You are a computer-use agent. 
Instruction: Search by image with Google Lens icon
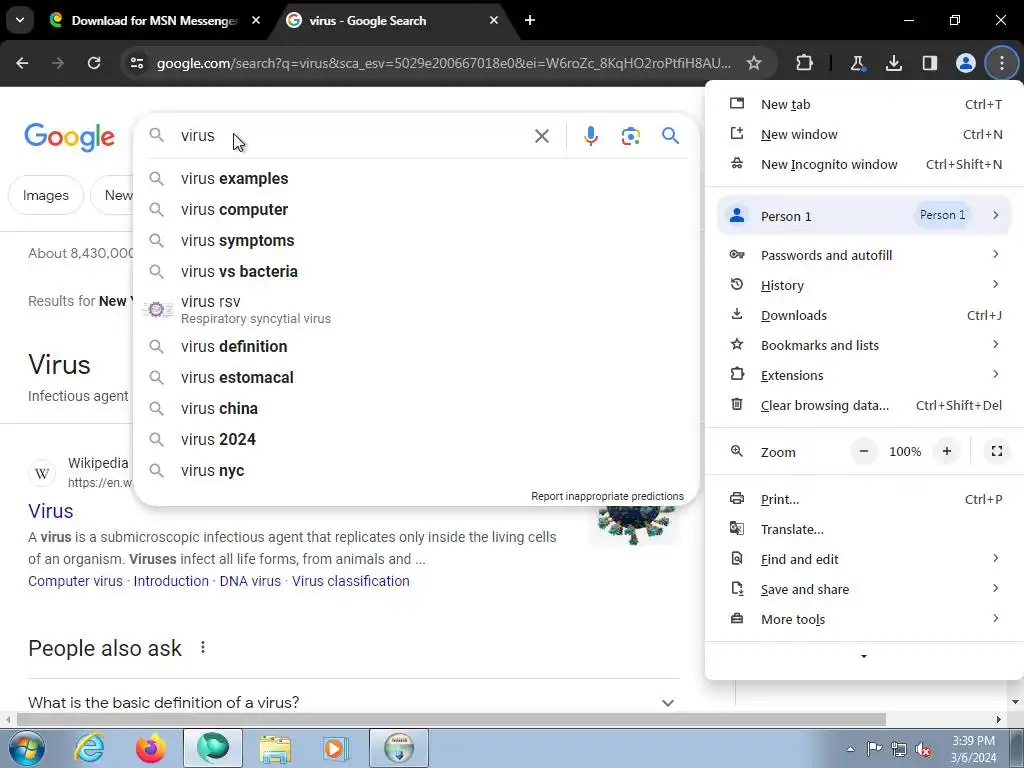click(x=630, y=136)
